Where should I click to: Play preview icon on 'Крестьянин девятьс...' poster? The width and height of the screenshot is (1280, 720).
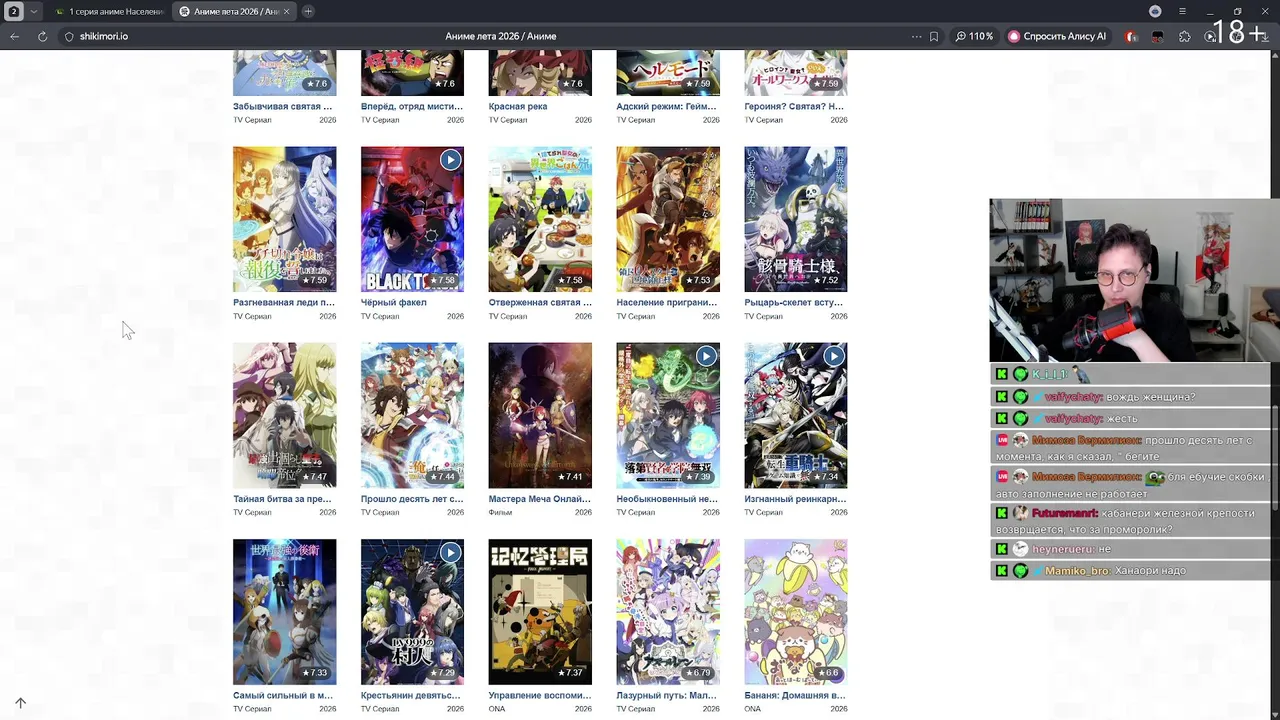(451, 552)
